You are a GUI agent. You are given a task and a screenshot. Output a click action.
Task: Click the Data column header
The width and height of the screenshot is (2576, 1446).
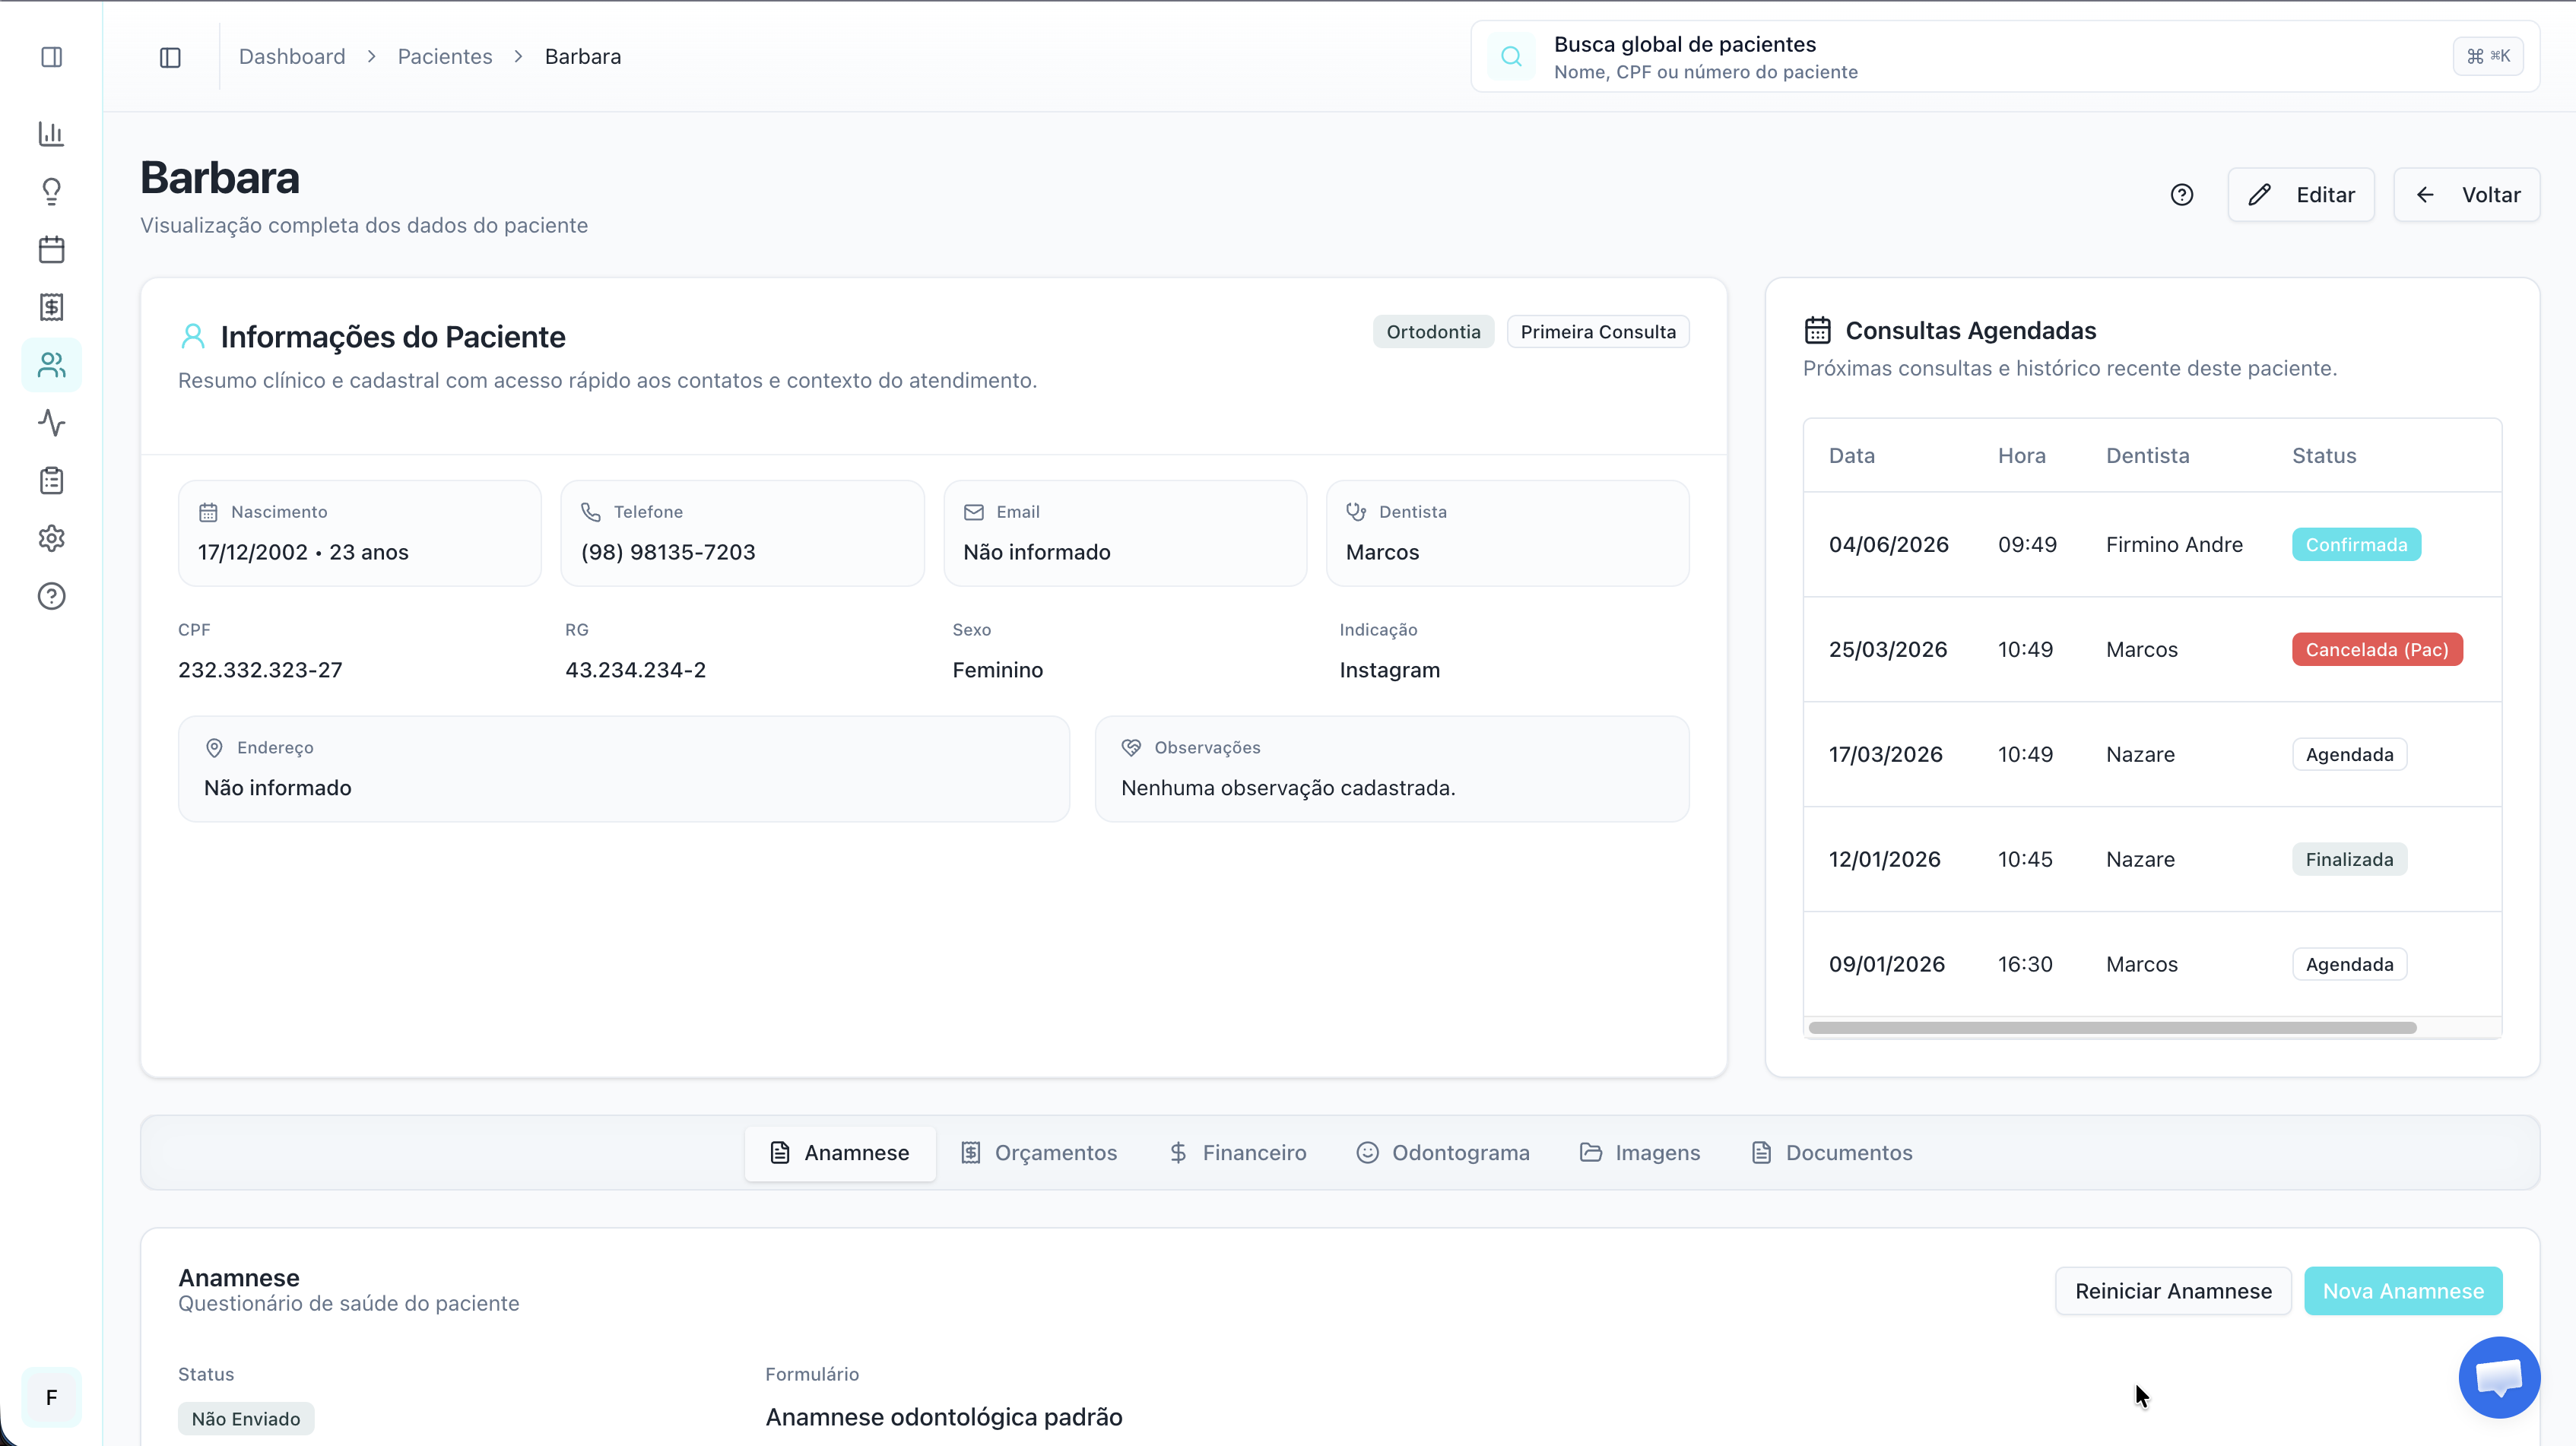tap(1851, 456)
